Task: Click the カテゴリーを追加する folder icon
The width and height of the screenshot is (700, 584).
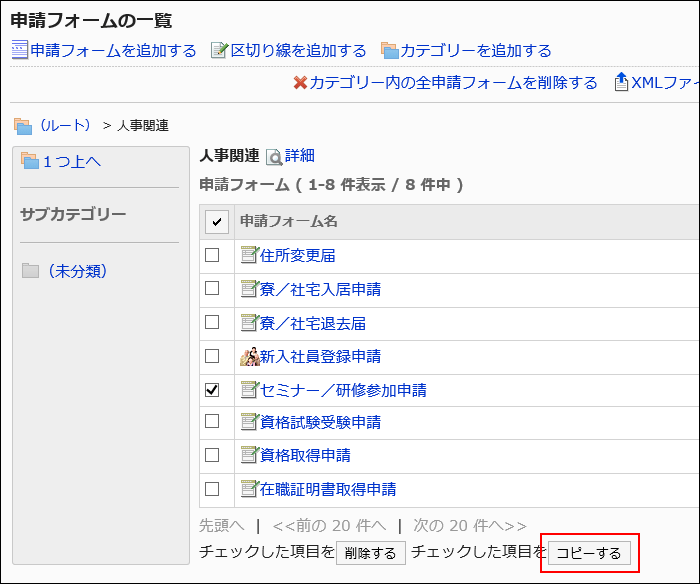Action: point(389,50)
